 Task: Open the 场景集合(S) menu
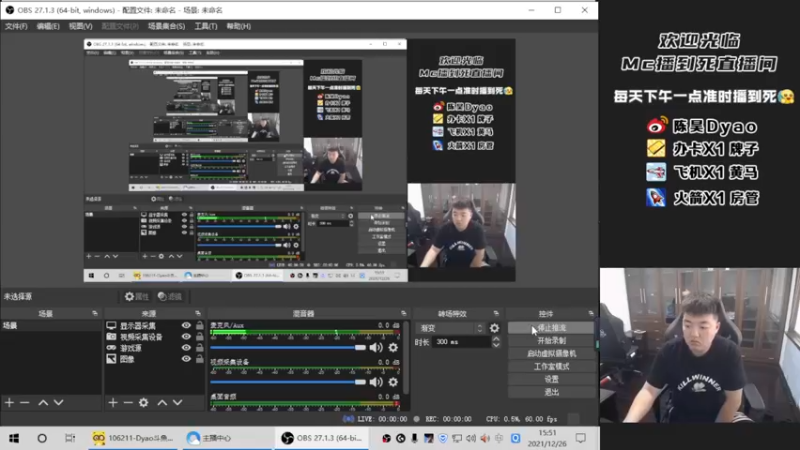click(x=166, y=26)
